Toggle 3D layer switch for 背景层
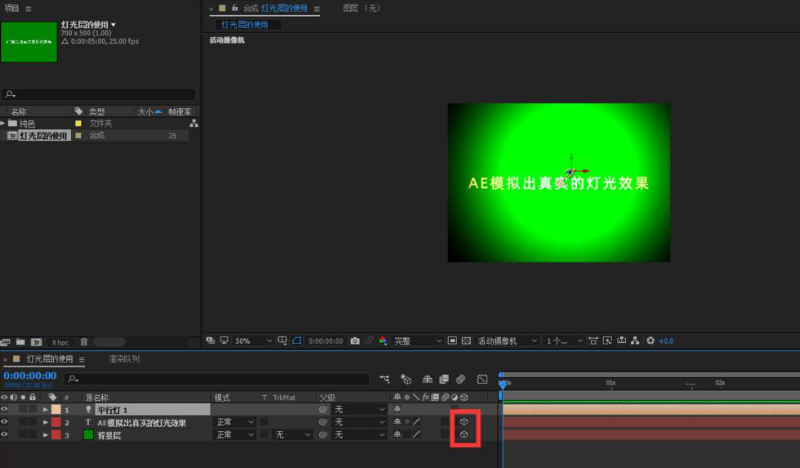800x468 pixels. 464,435
